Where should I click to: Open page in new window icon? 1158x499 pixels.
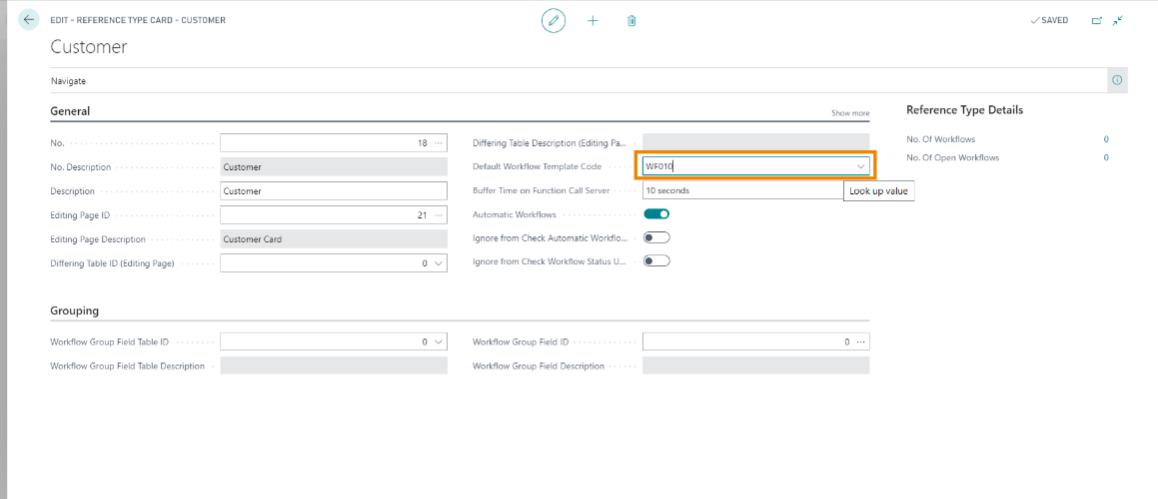click(x=1097, y=20)
